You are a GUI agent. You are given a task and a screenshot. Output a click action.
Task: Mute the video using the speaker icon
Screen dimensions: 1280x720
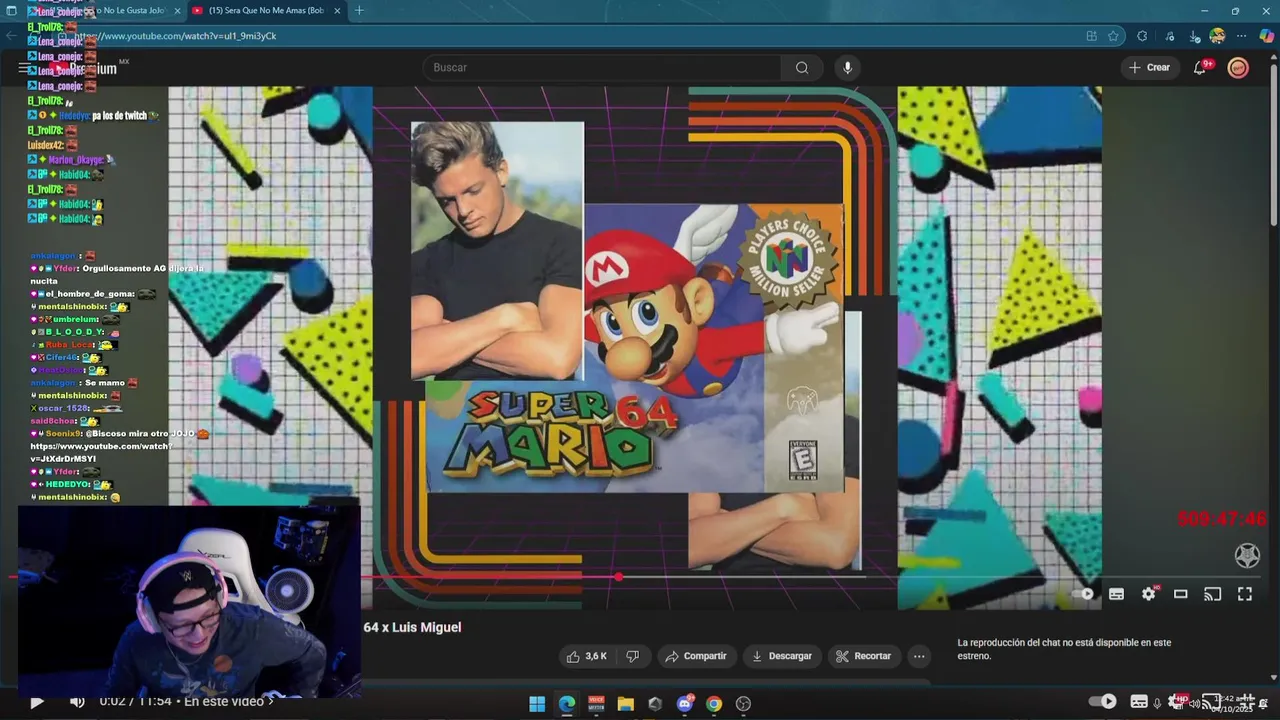[77, 702]
